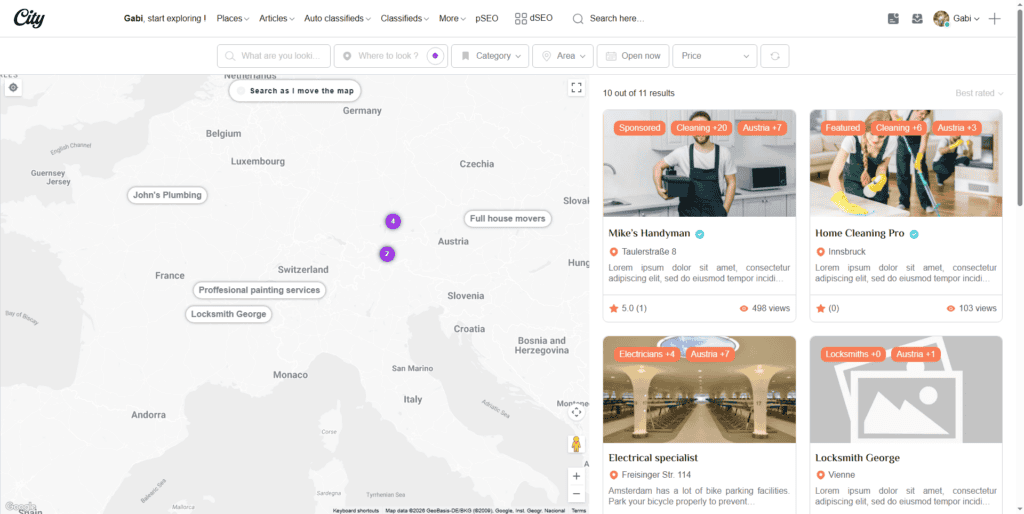Click the my location target icon

pyautogui.click(x=13, y=88)
